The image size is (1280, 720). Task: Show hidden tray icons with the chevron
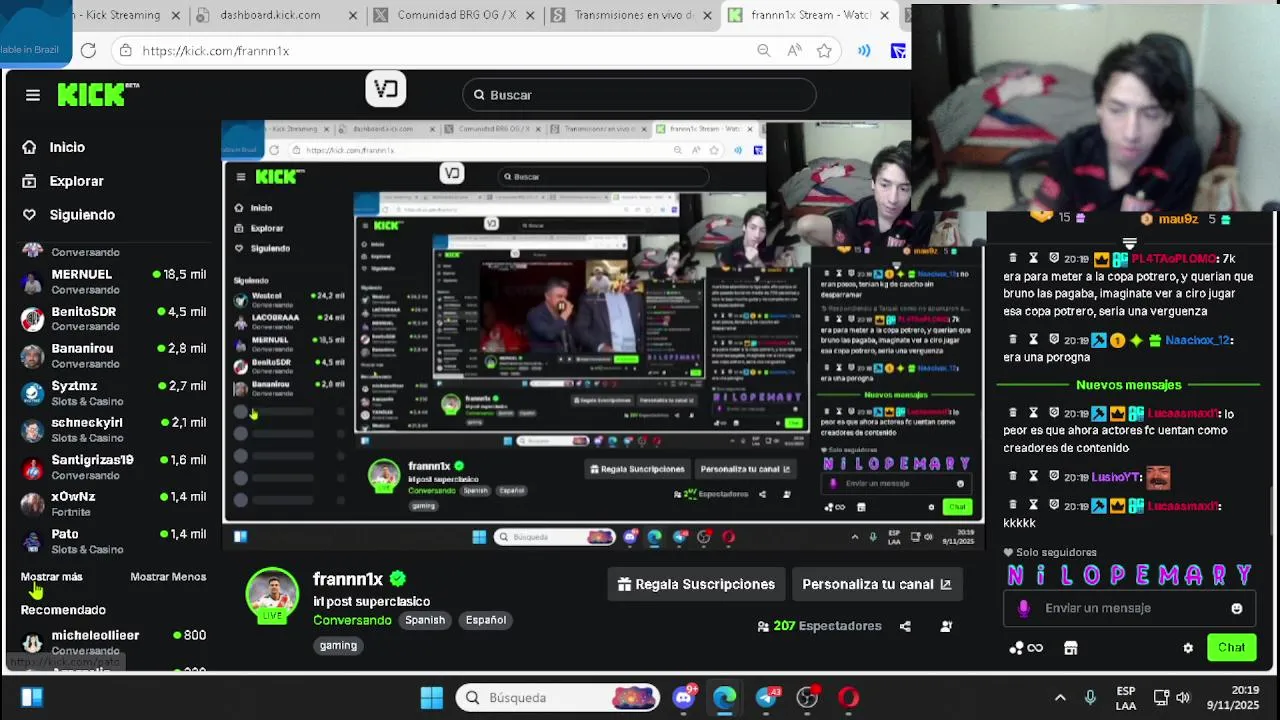1060,697
